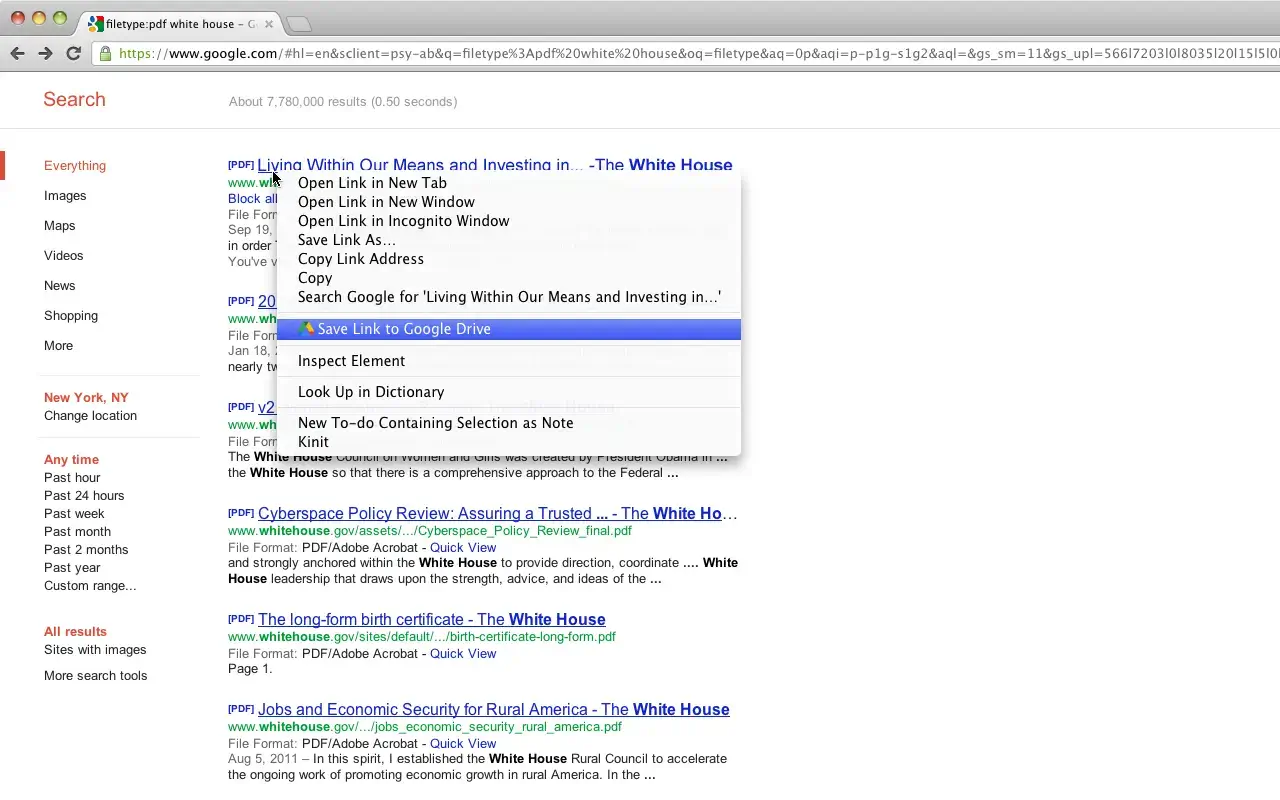Open the Custom range option
Image resolution: width=1280 pixels, height=800 pixels.
coord(90,585)
